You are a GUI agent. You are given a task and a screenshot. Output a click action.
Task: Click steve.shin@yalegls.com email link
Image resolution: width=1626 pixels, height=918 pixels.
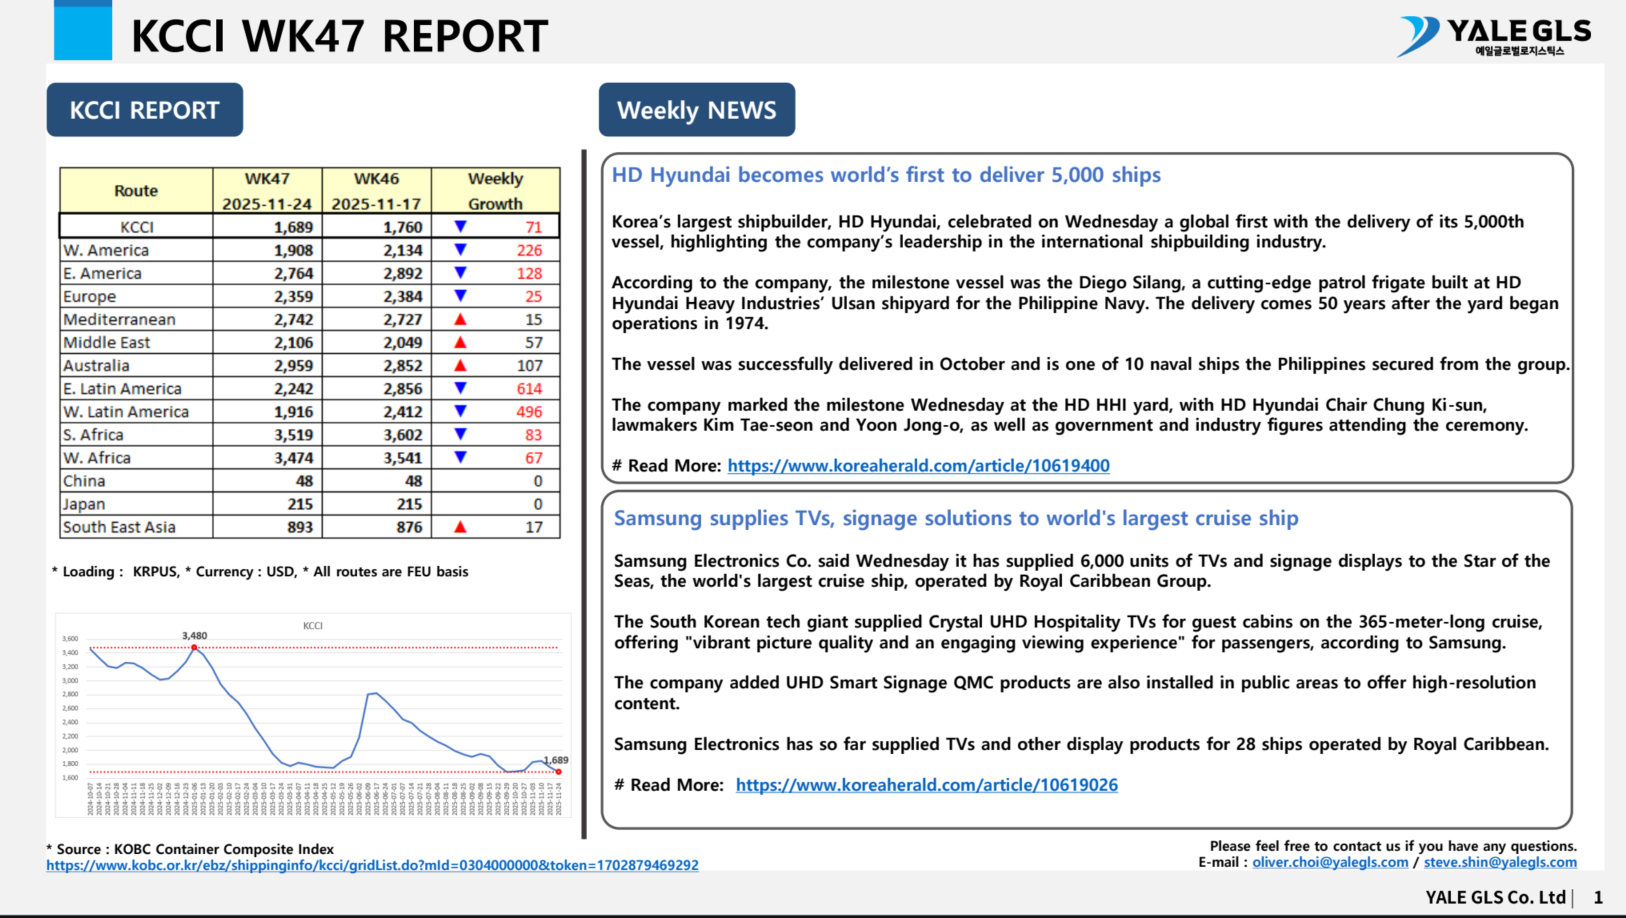point(1499,862)
